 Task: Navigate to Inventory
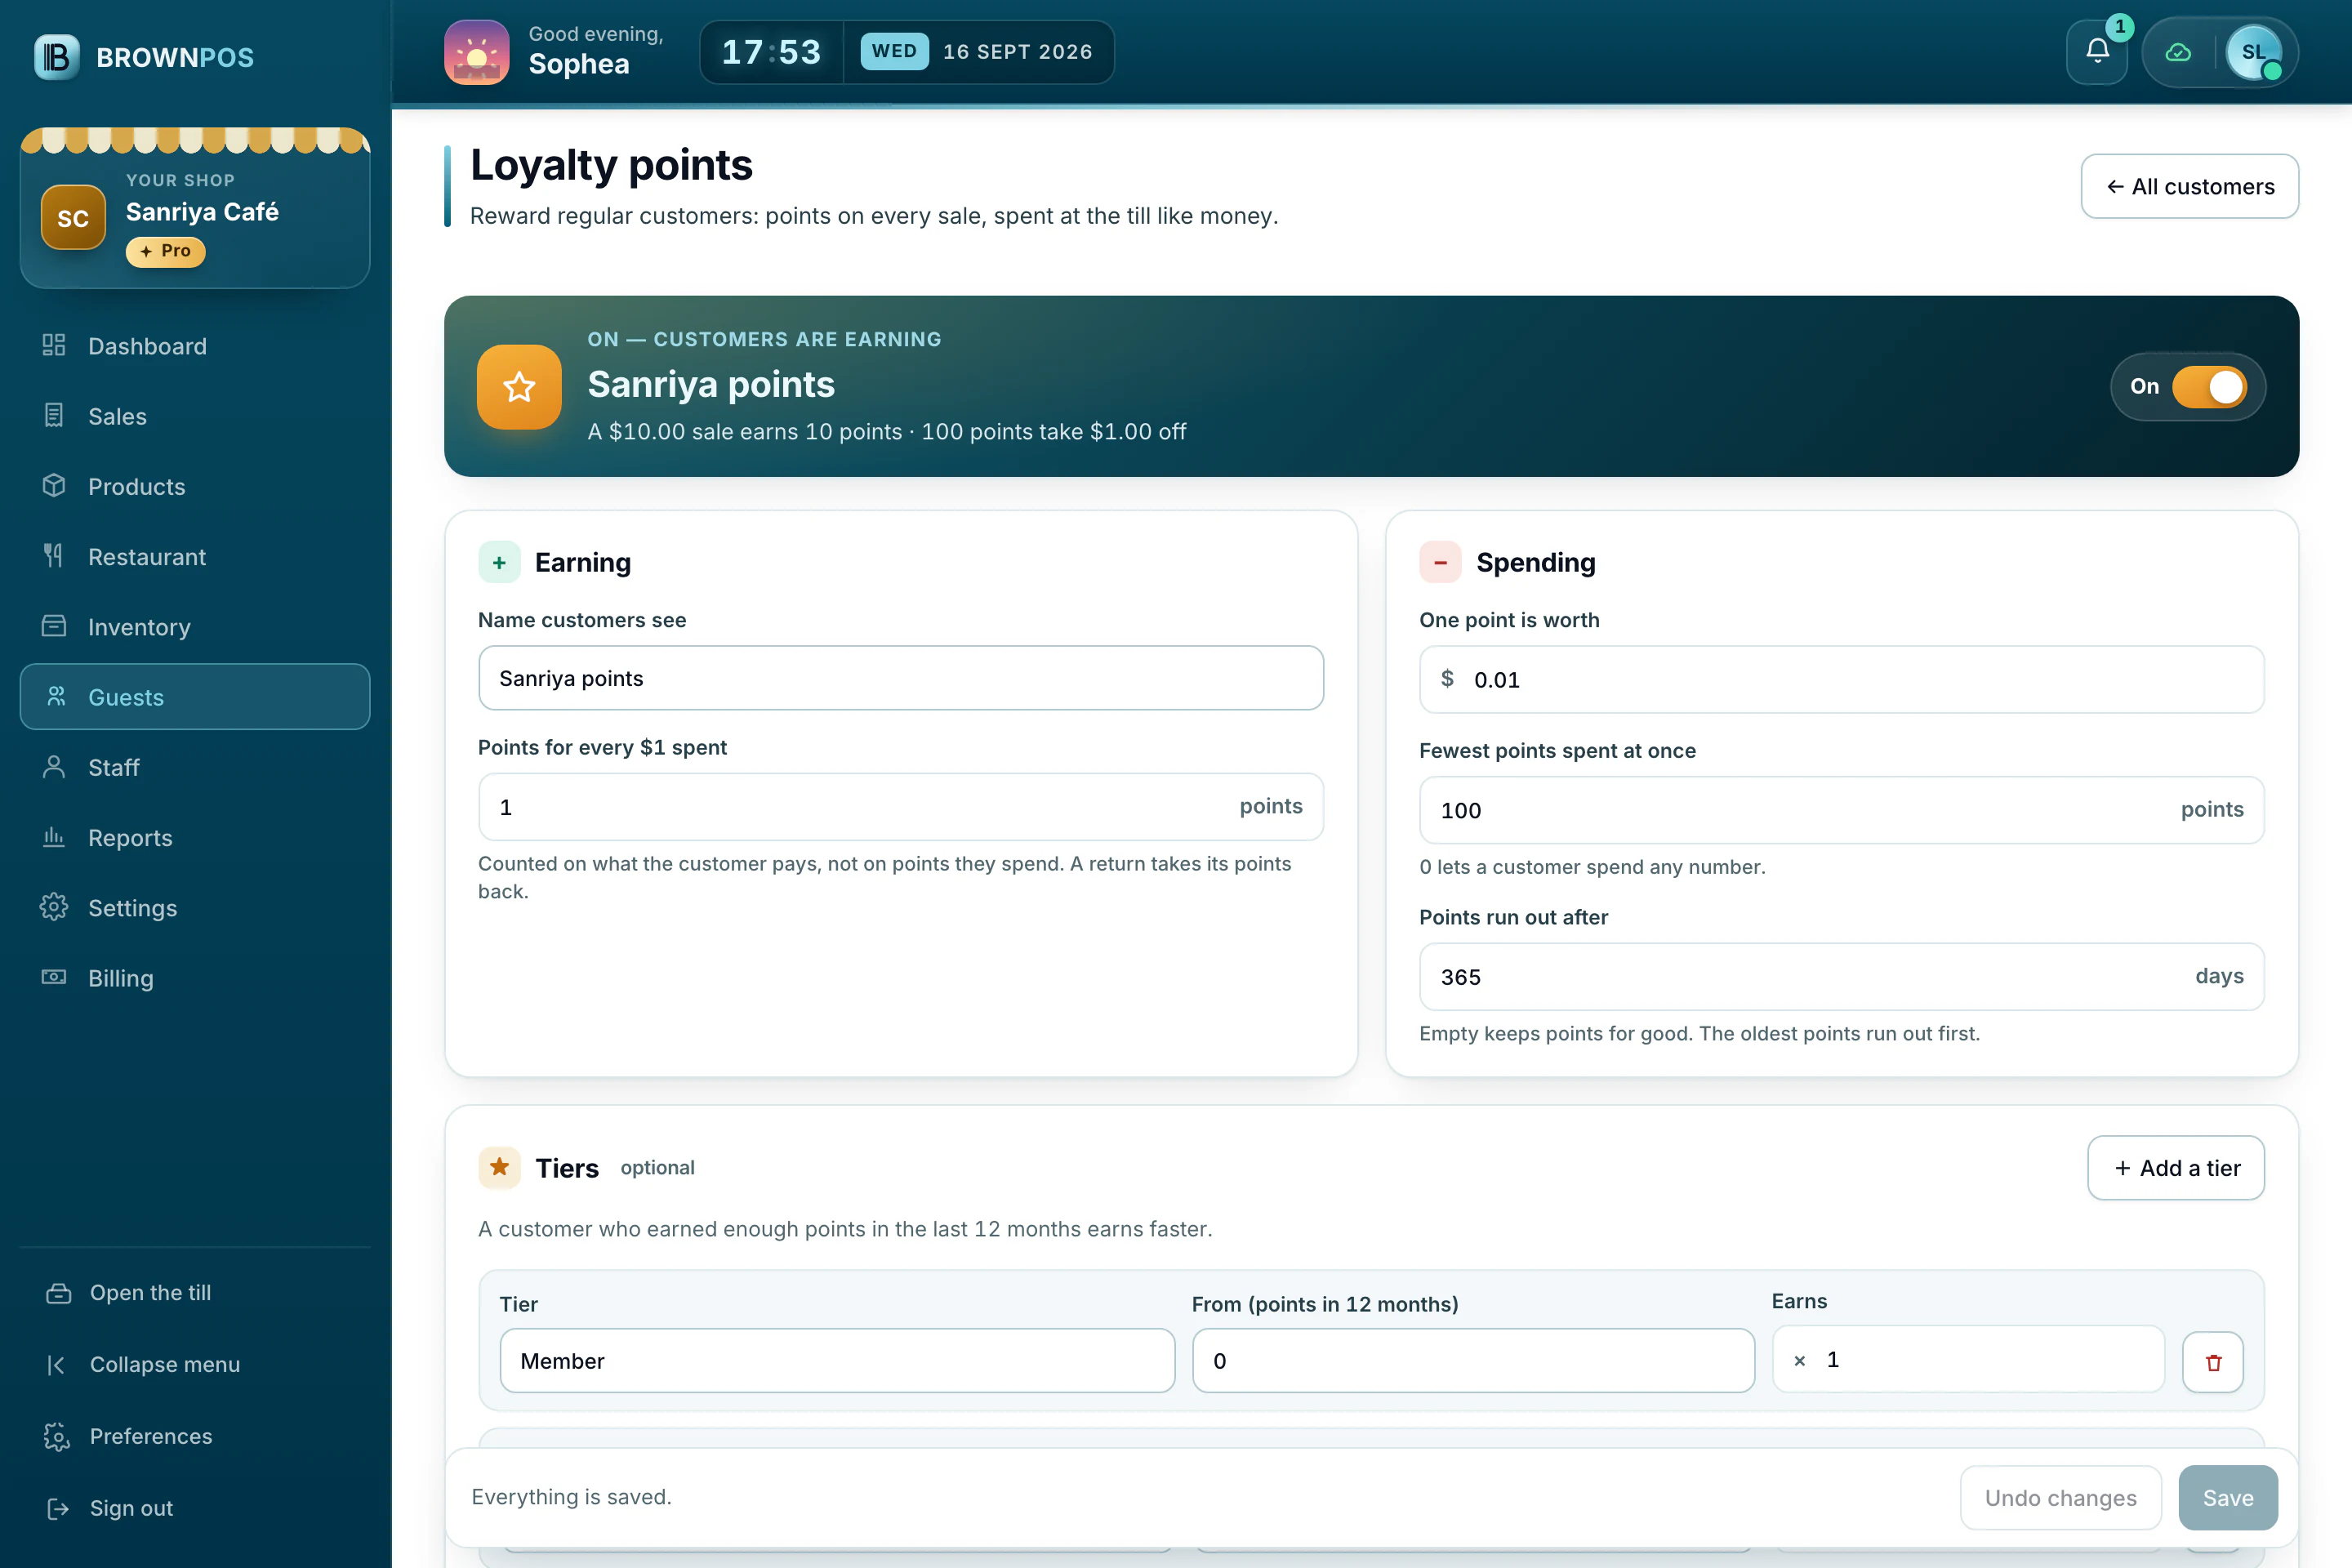coord(195,627)
